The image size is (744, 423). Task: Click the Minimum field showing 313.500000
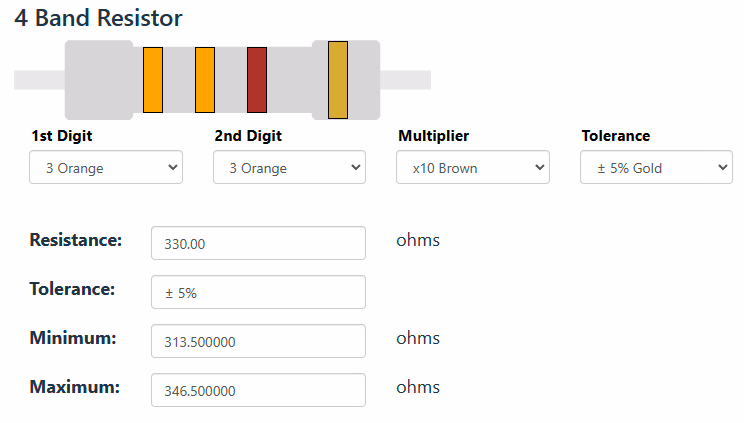pyautogui.click(x=258, y=341)
